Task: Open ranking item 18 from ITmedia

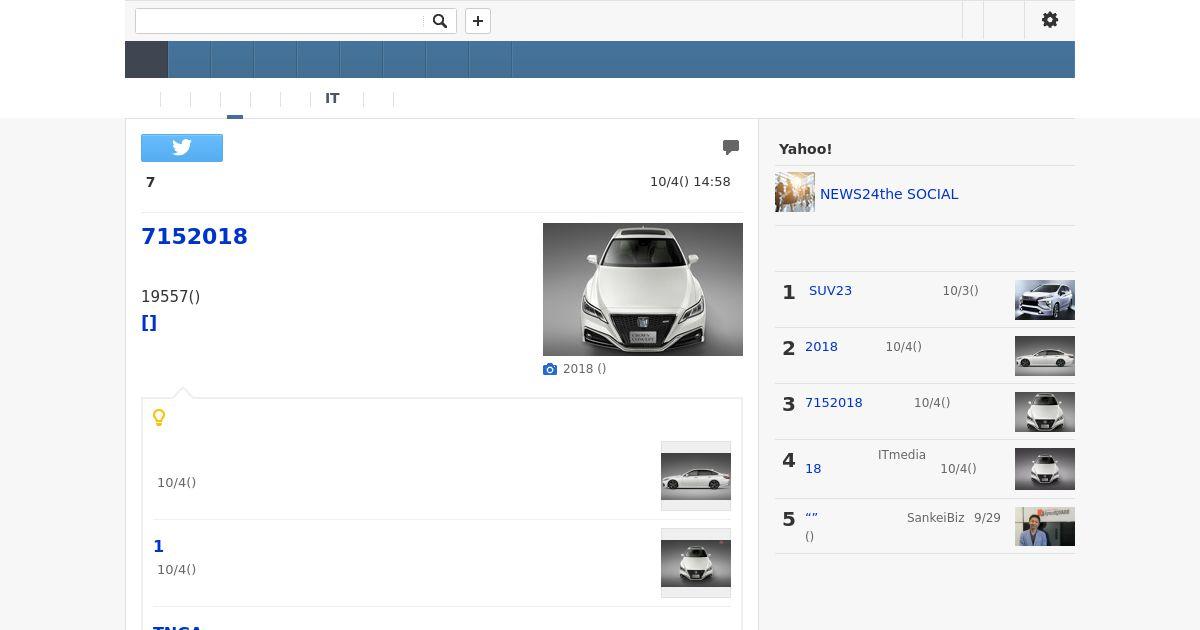Action: pos(813,469)
